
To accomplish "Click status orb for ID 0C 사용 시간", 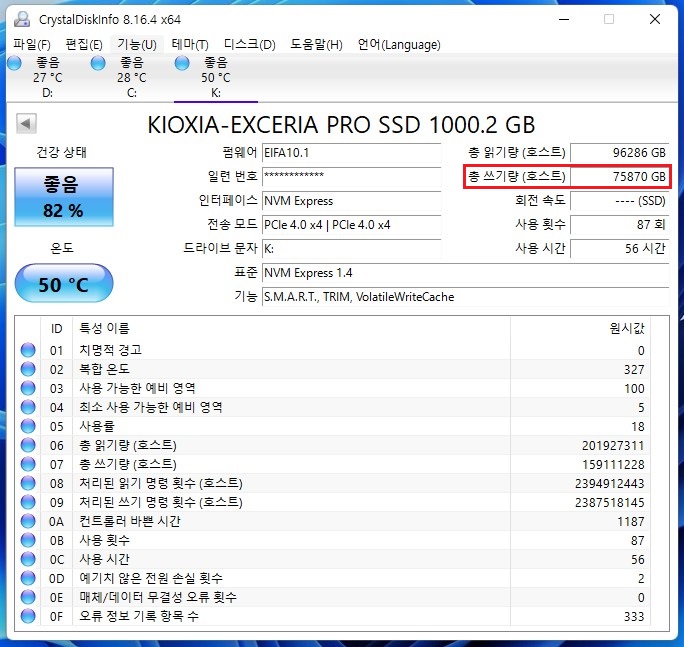I will (x=28, y=559).
